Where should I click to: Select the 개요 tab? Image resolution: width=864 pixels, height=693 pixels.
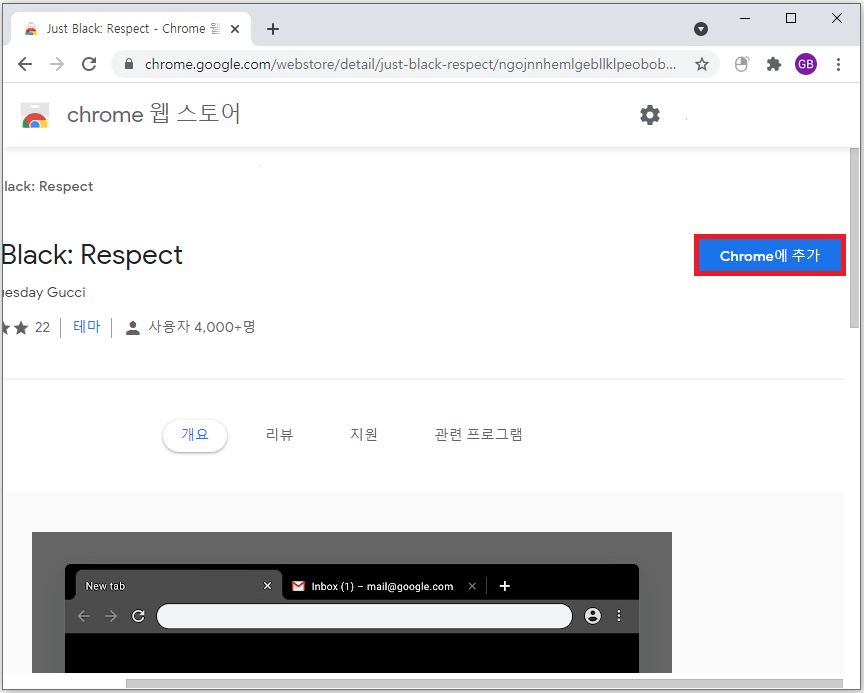pyautogui.click(x=195, y=435)
